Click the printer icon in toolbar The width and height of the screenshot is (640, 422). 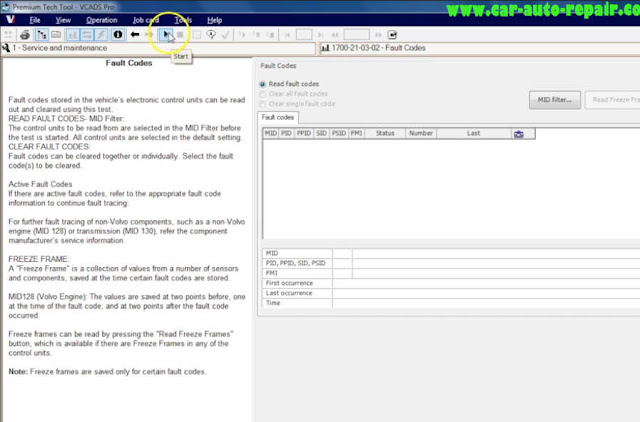(x=25, y=35)
